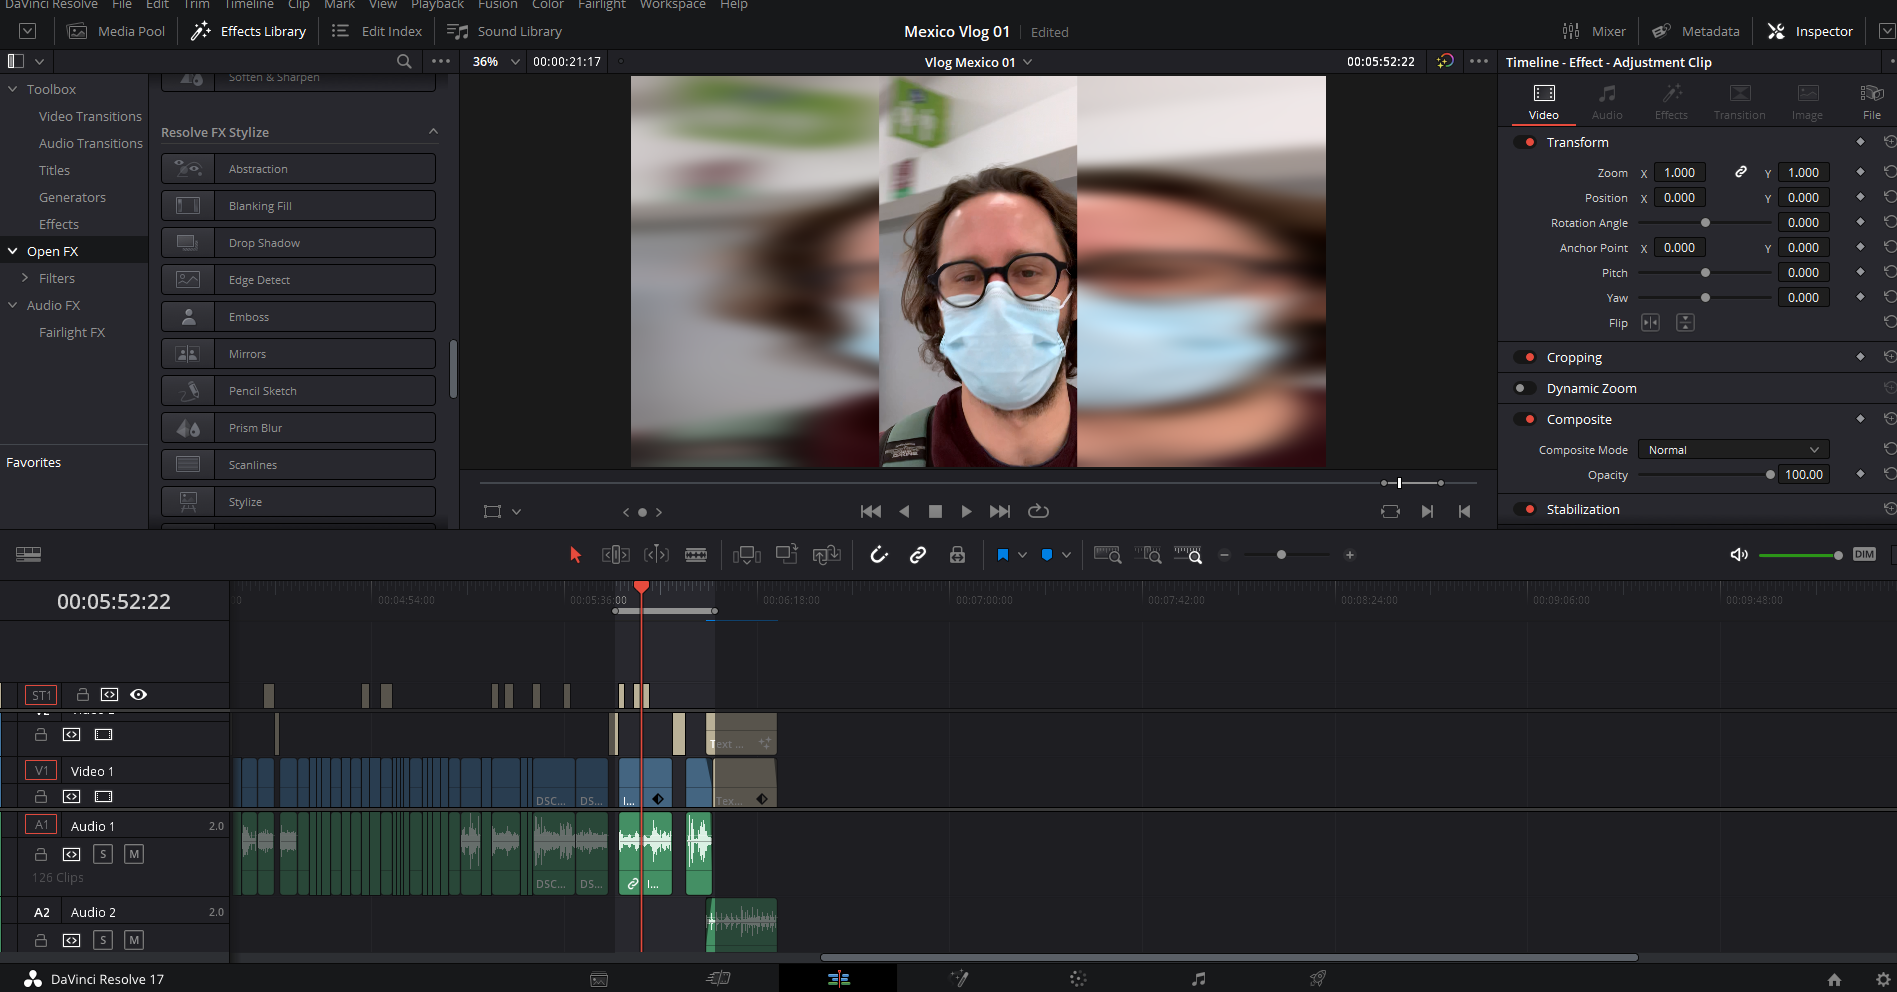Open the Mixer panel
This screenshot has width=1897, height=992.
1594,31
